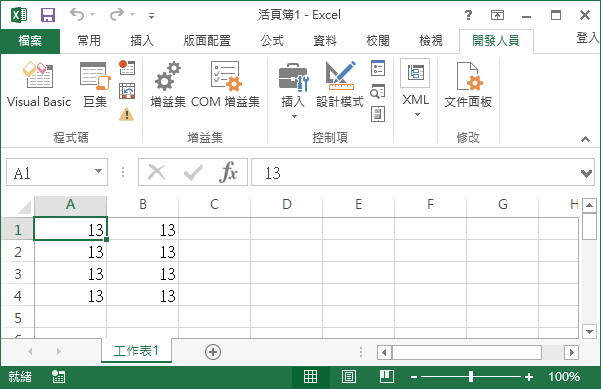Select the 開發人員 tab
The width and height of the screenshot is (601, 389).
coord(496,41)
